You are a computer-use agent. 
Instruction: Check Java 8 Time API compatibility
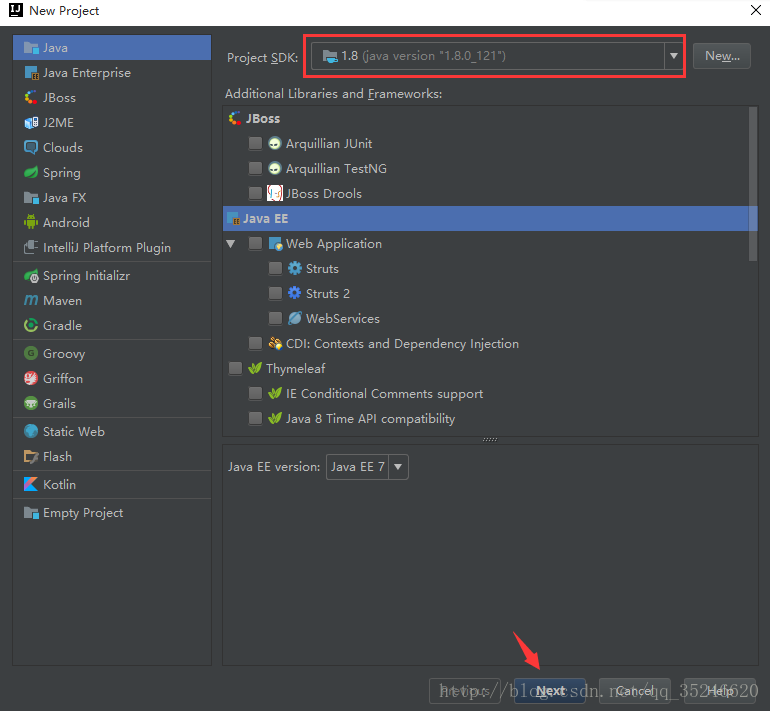255,418
